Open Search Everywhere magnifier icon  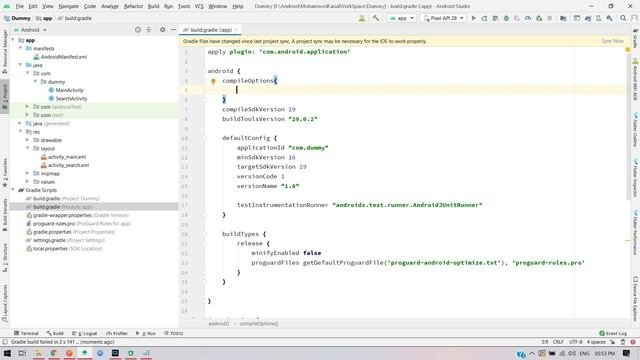pyautogui.click(x=623, y=18)
